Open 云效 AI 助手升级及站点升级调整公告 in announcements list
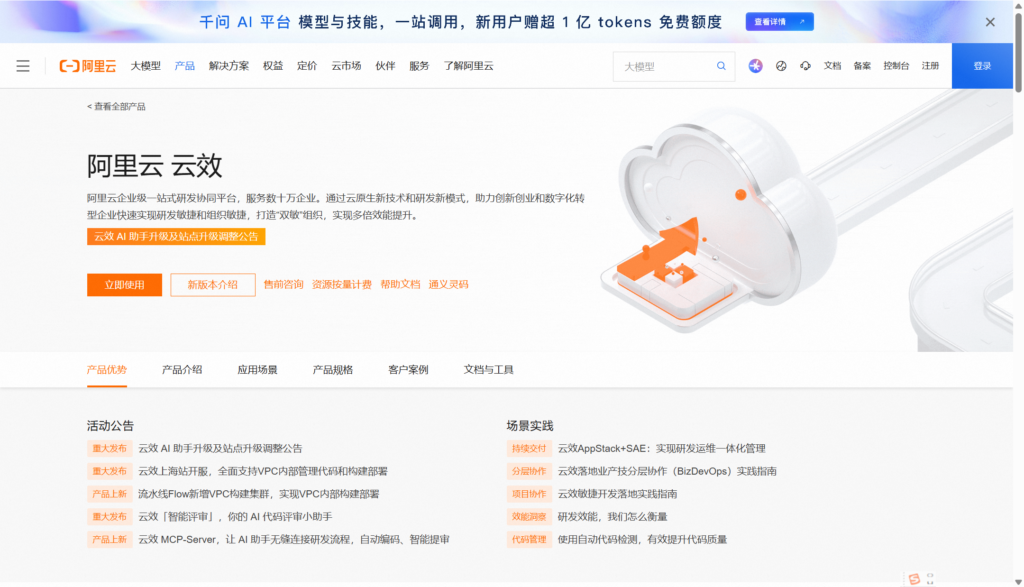The image size is (1024, 587). click(220, 449)
